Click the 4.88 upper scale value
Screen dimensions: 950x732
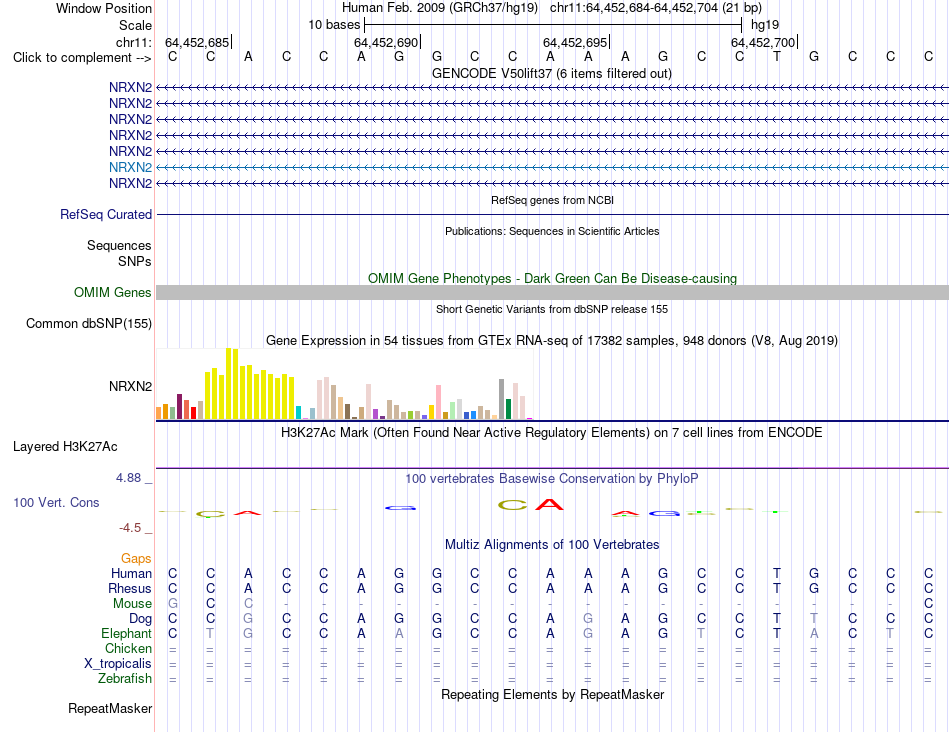pos(128,477)
